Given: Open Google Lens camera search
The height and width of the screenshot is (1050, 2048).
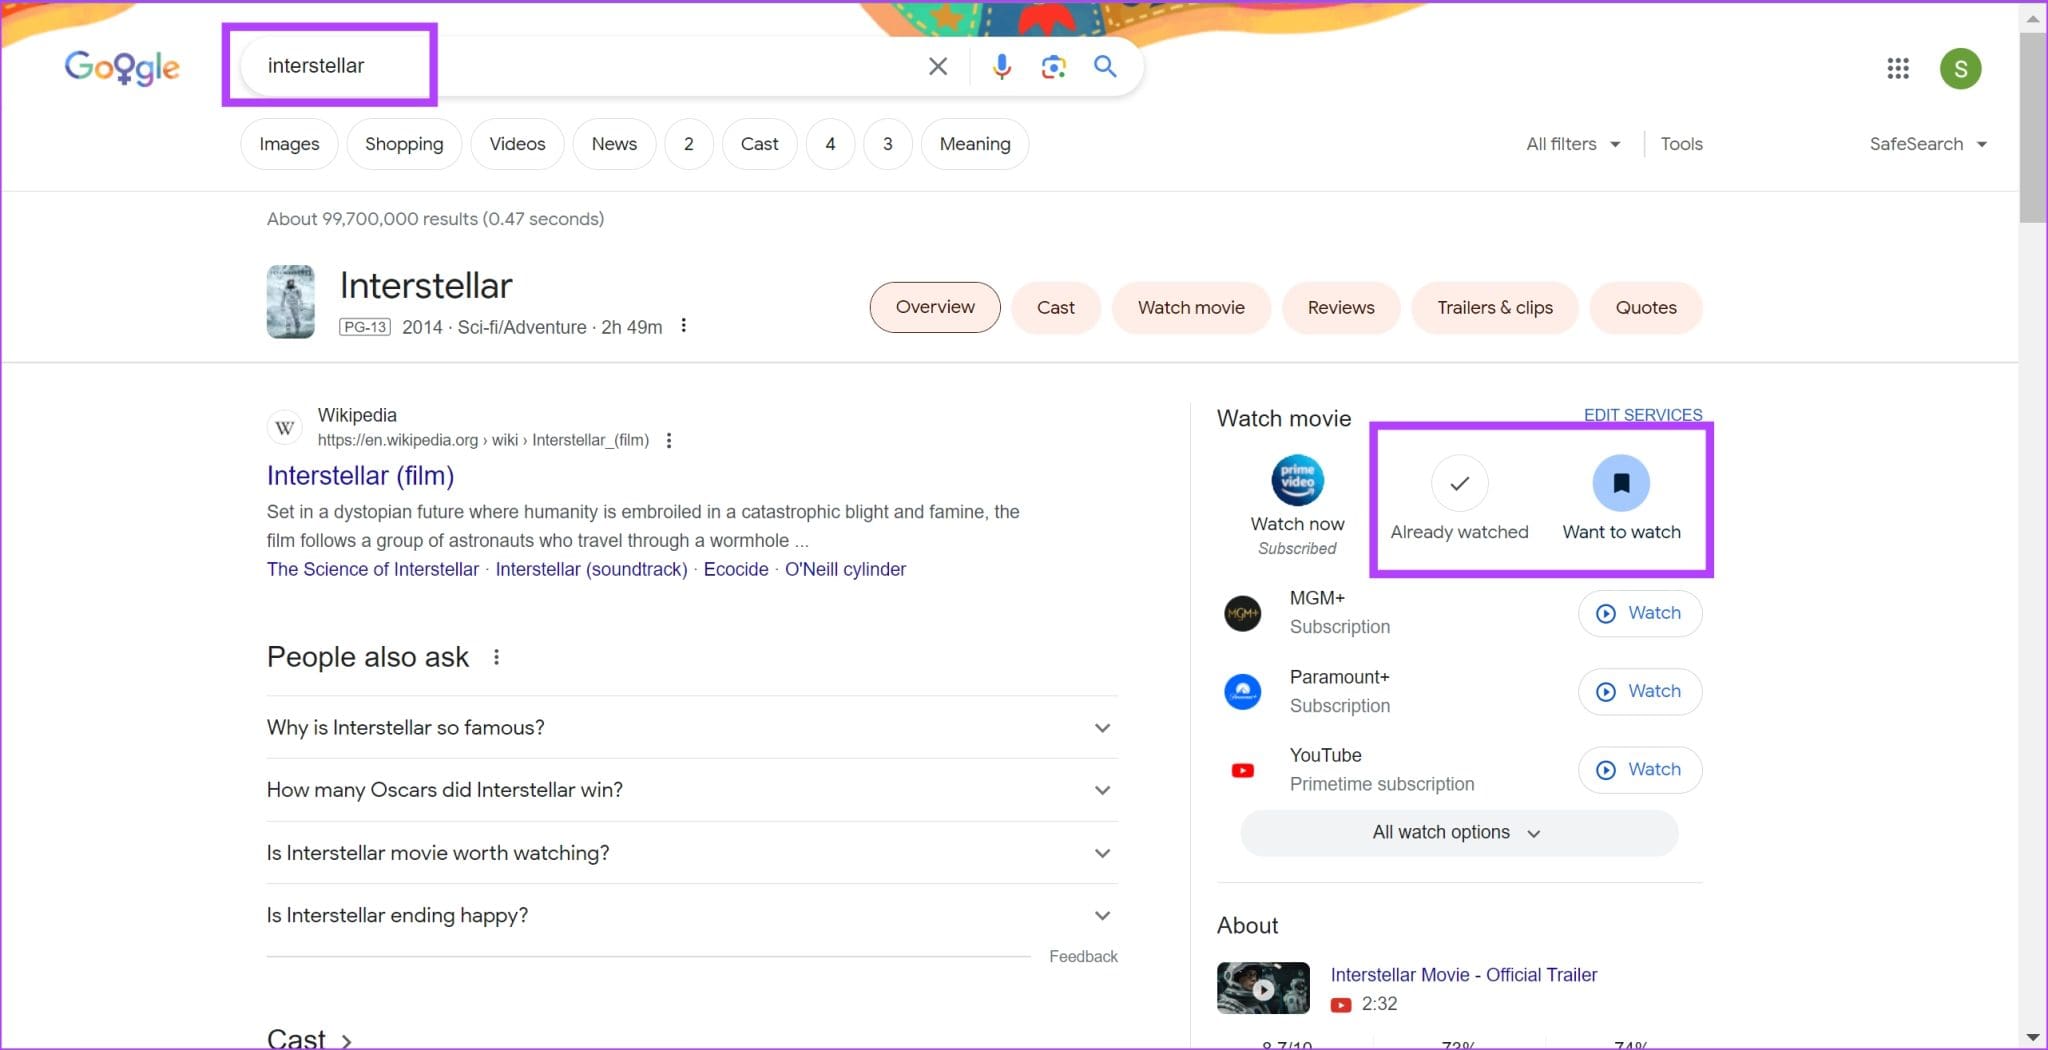Looking at the screenshot, I should [1052, 66].
